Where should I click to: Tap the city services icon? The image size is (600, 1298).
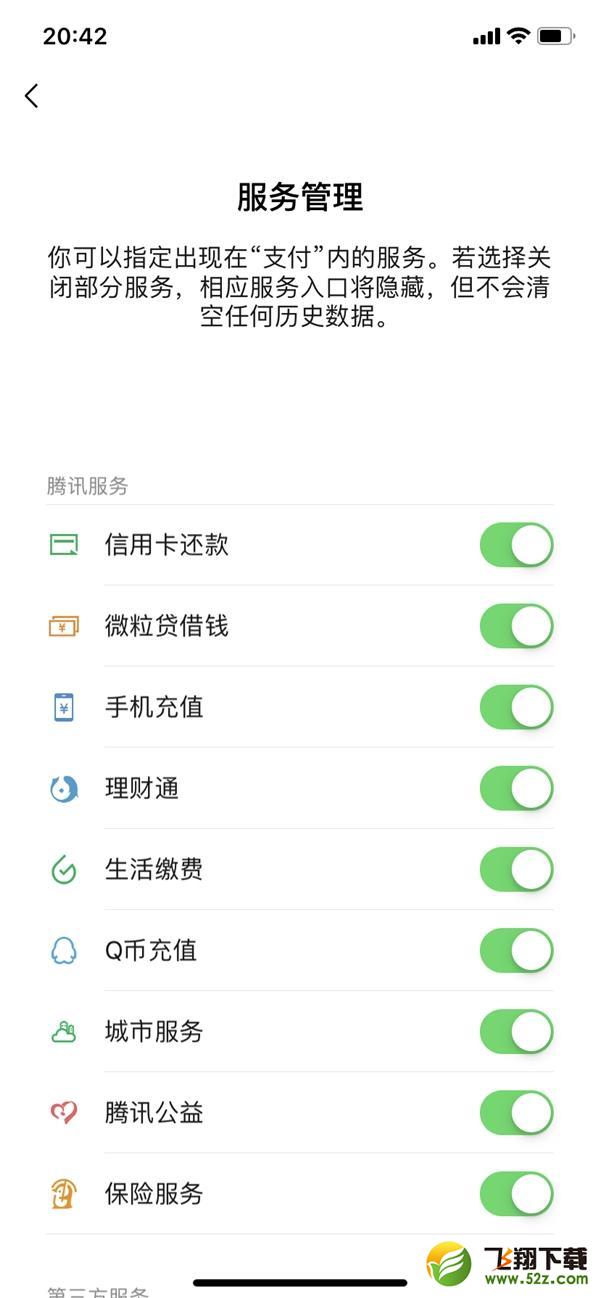tap(64, 1032)
